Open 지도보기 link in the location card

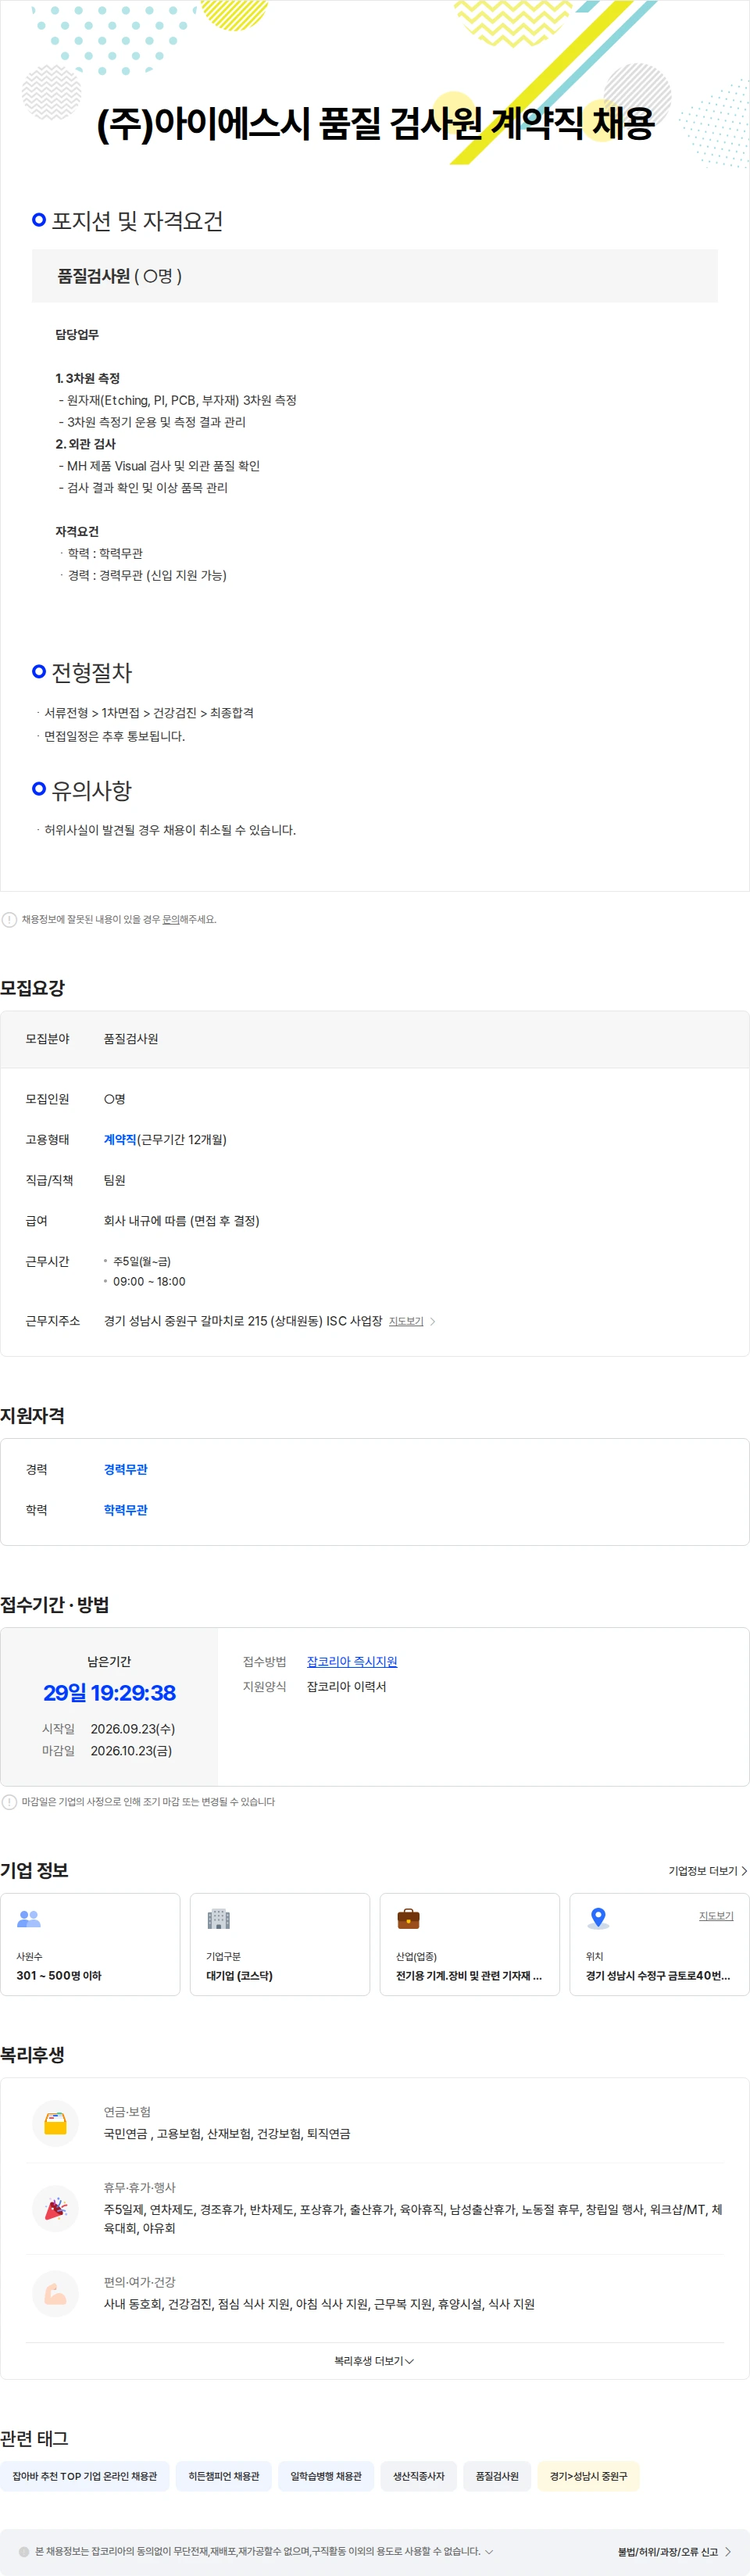pos(716,1916)
